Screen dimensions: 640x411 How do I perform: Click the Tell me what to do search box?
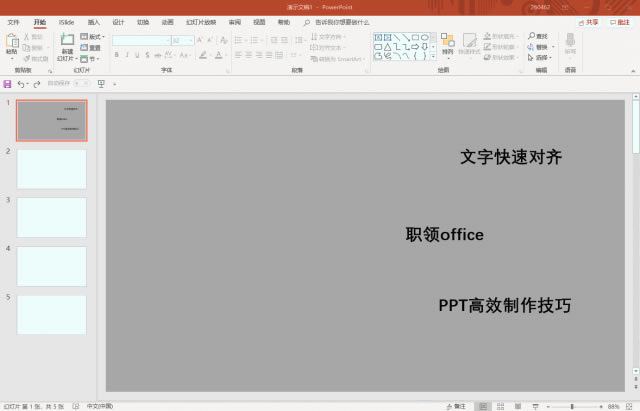337,22
